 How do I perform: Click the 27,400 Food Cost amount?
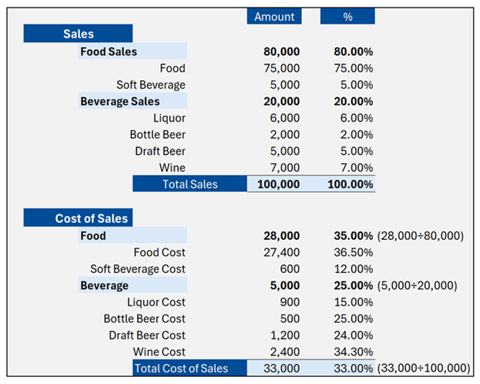click(x=281, y=252)
